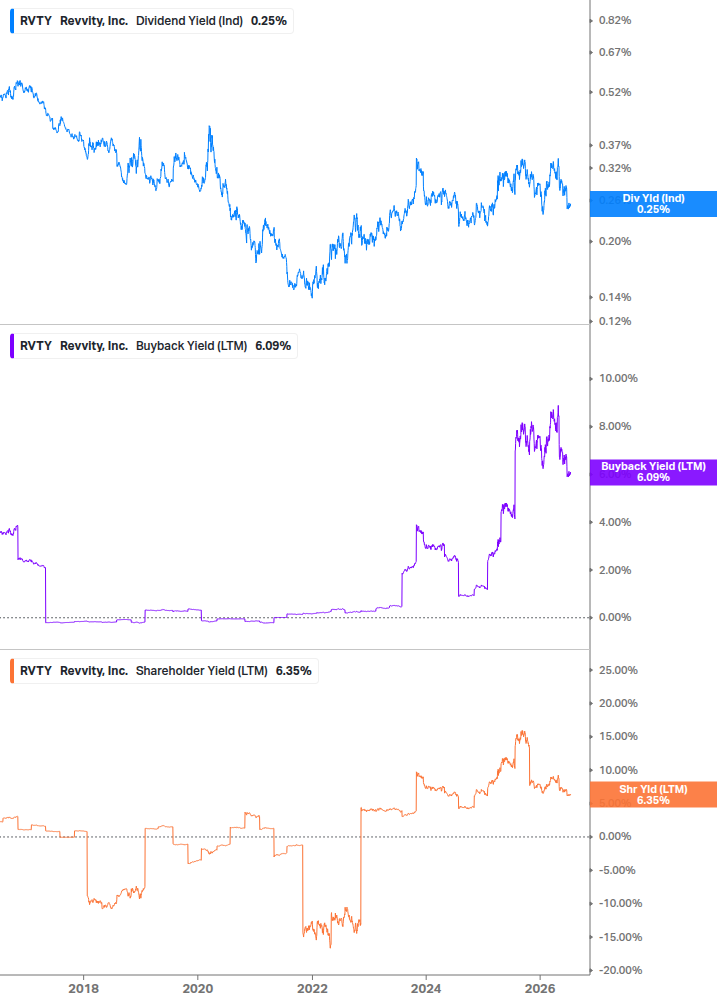
Task: Click orange color bar of Shareholder Yield legend
Action: 12,670
